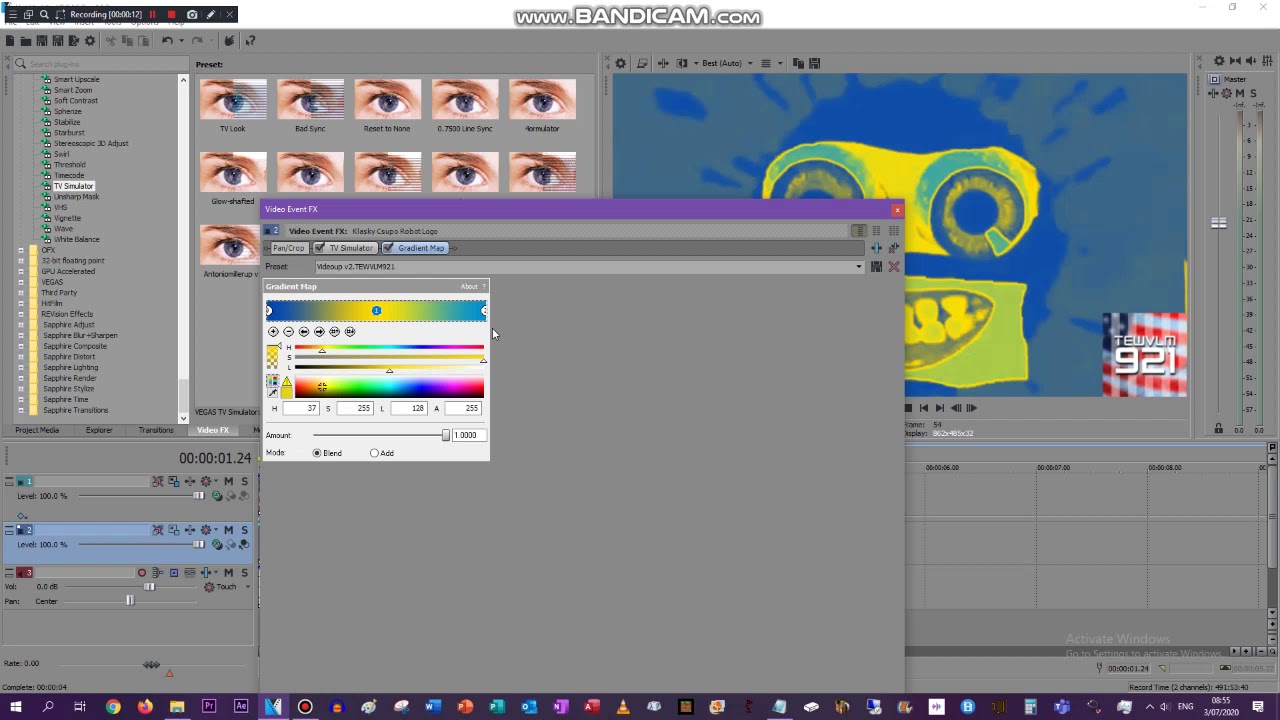The height and width of the screenshot is (720, 1280).
Task: Switch to the Project Media tab
Action: 37,430
